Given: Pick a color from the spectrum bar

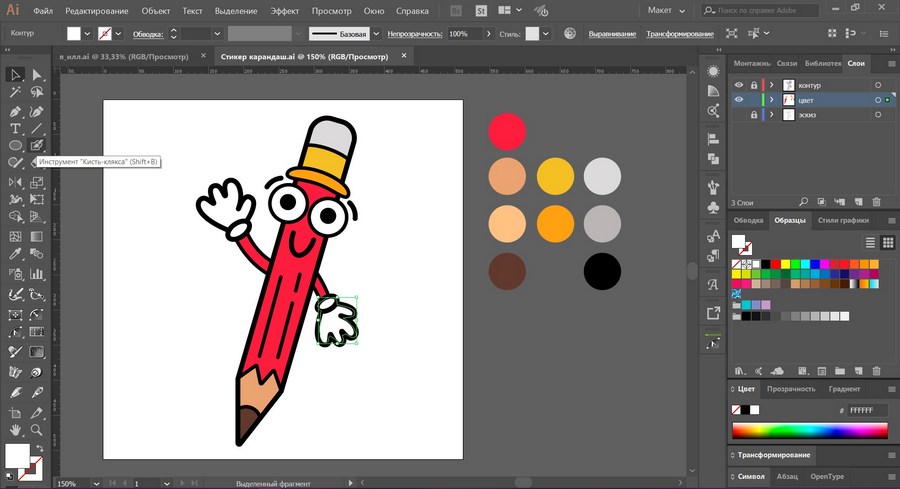Looking at the screenshot, I should (809, 430).
